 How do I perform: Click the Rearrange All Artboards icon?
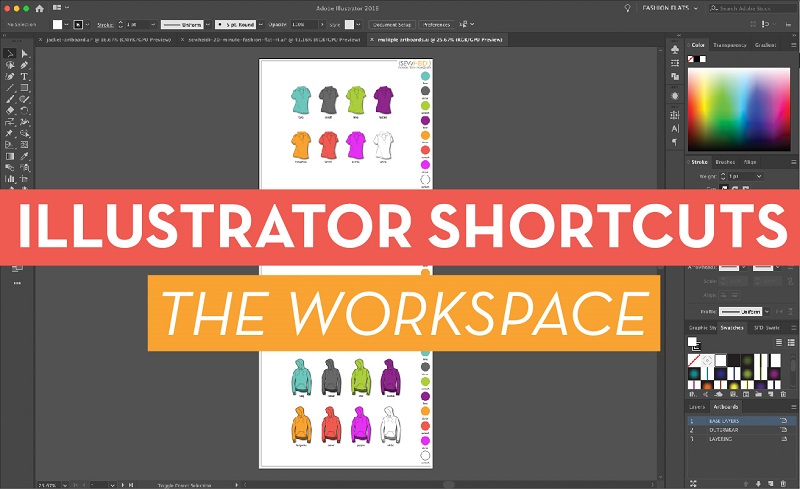(693, 483)
